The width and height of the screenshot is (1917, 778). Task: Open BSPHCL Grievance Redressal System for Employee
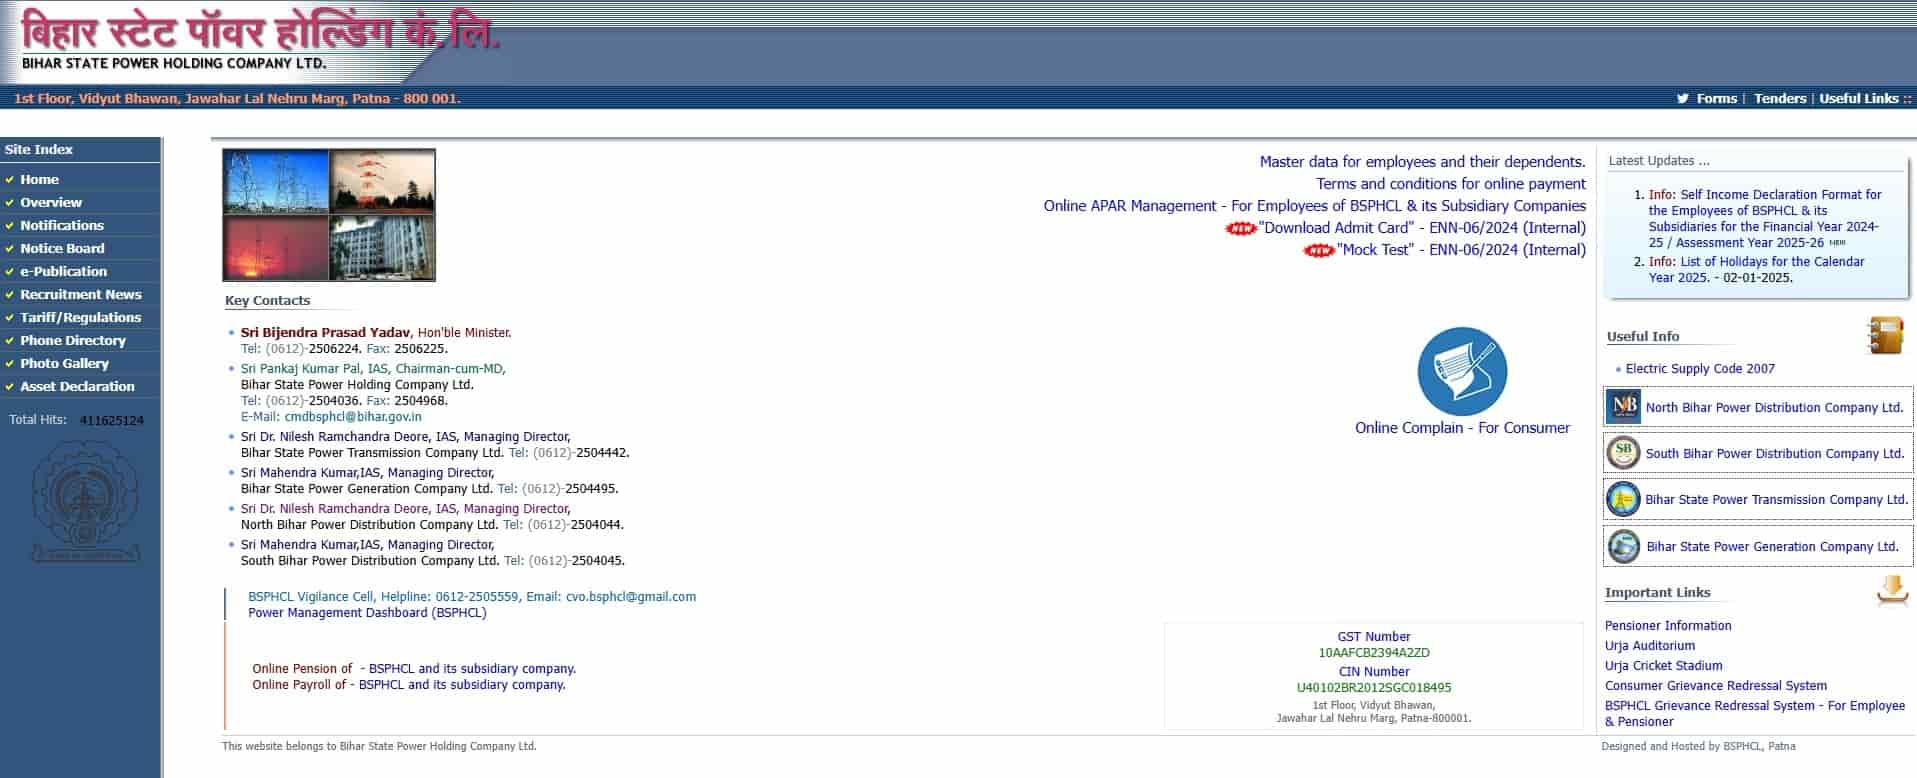tap(1755, 714)
